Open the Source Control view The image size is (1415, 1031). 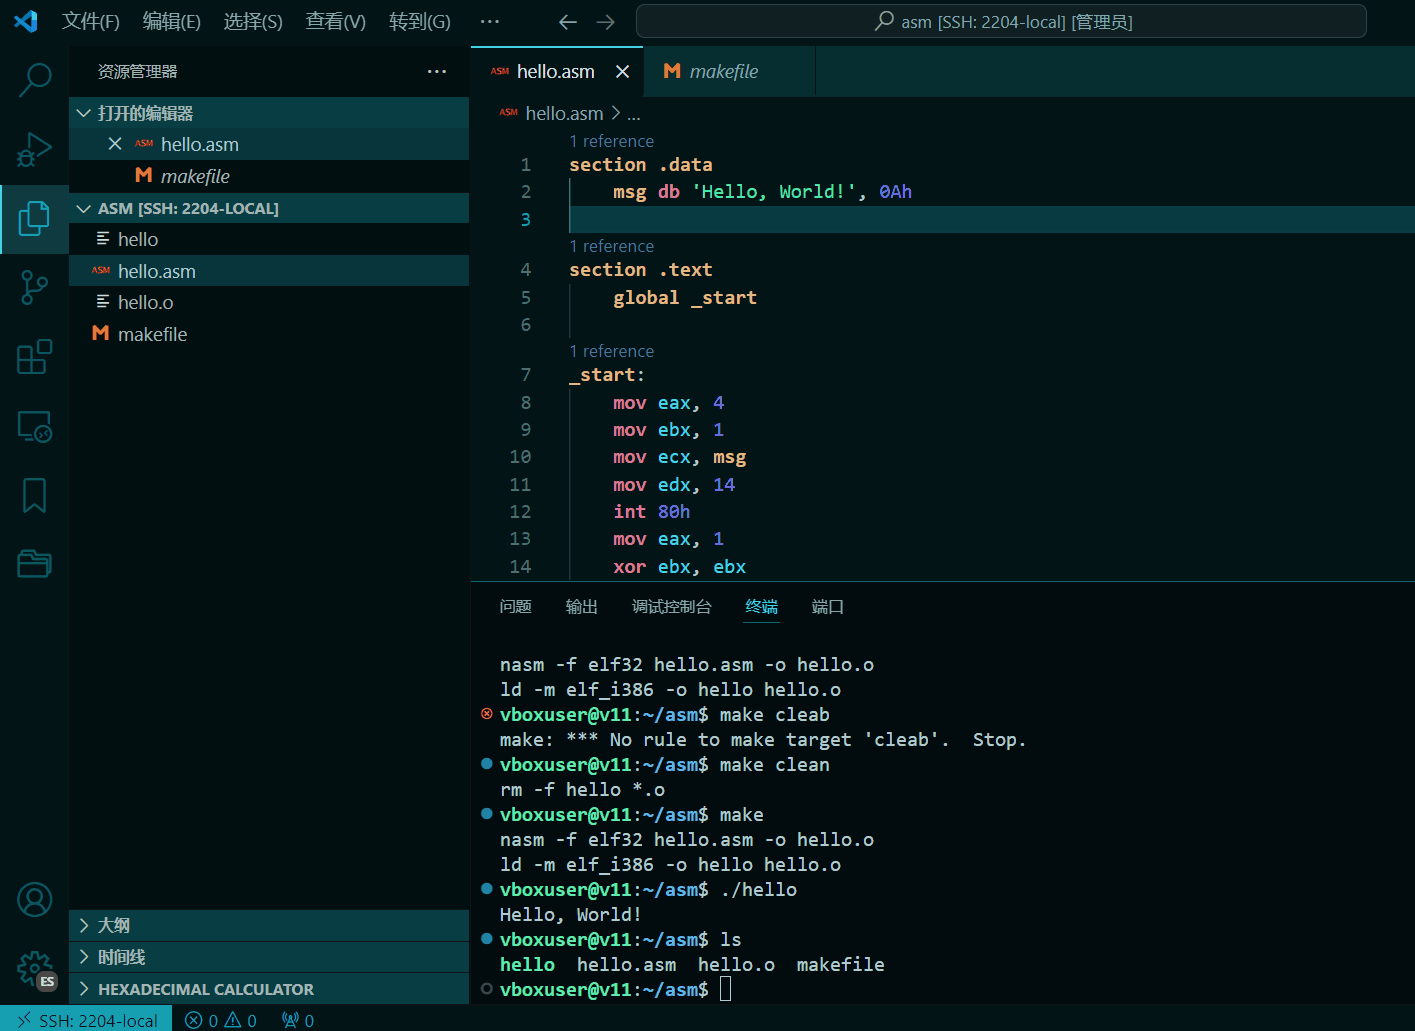[34, 287]
